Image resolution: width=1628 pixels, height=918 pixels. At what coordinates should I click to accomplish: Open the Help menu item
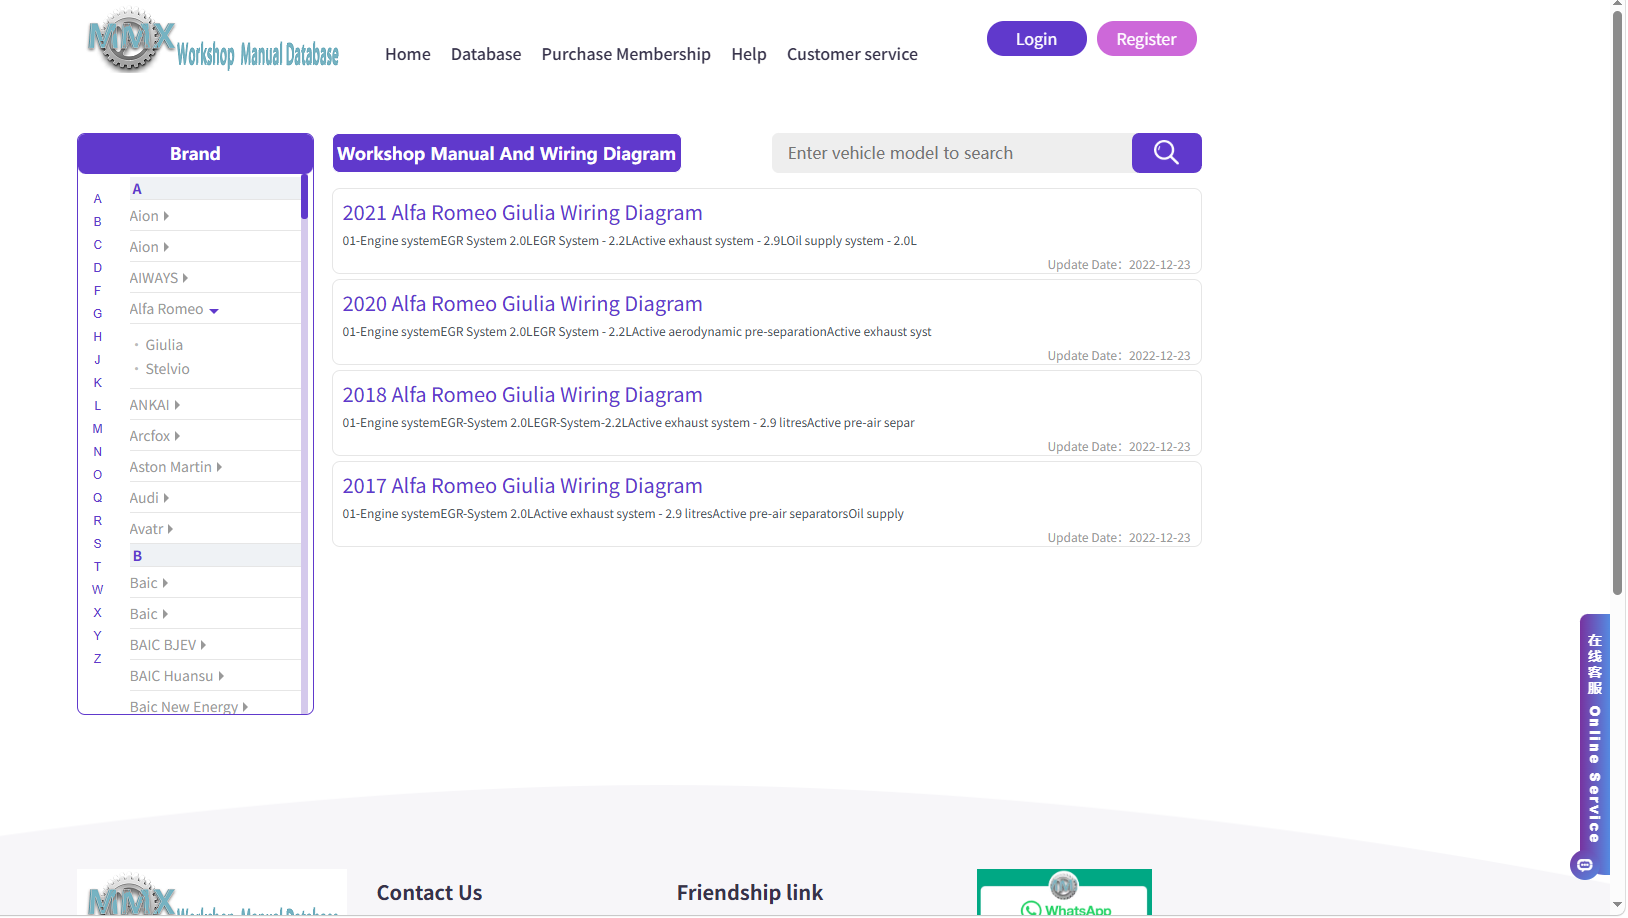click(x=749, y=54)
